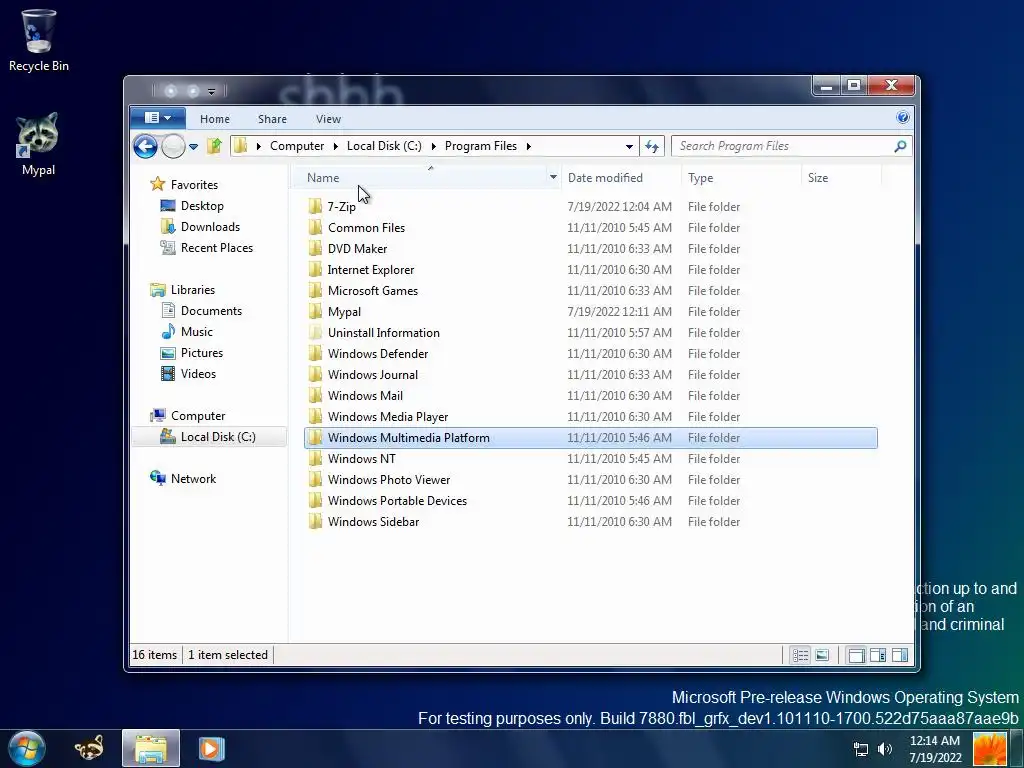This screenshot has height=768, width=1024.
Task: Click the blue Back navigation arrow
Action: pyautogui.click(x=145, y=146)
